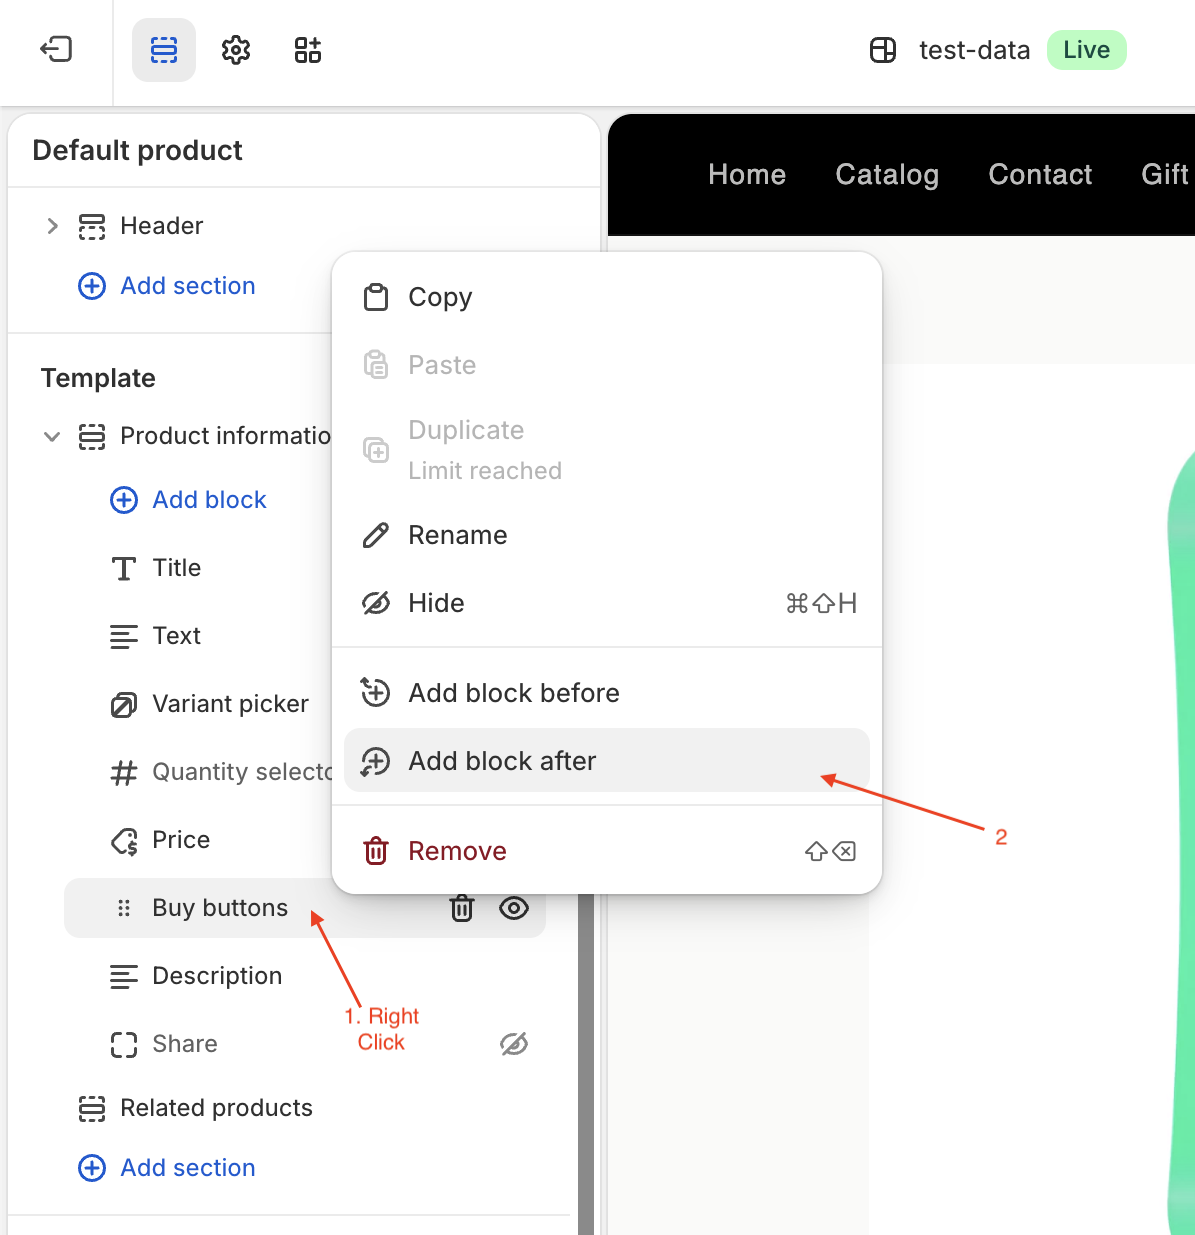1195x1235 pixels.
Task: Click the Price tag icon
Action: (x=124, y=840)
